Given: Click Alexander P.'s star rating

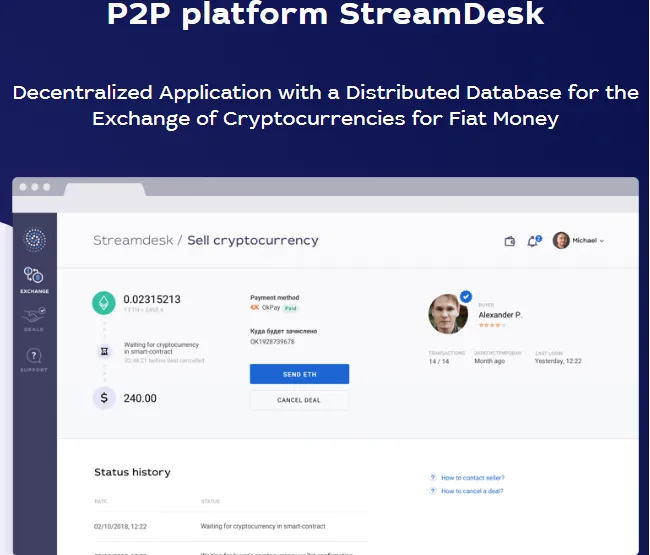Looking at the screenshot, I should [x=492, y=325].
